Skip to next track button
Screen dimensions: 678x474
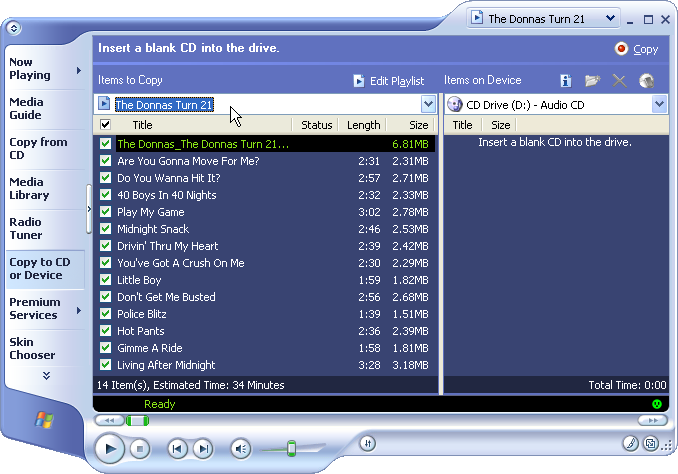203,449
